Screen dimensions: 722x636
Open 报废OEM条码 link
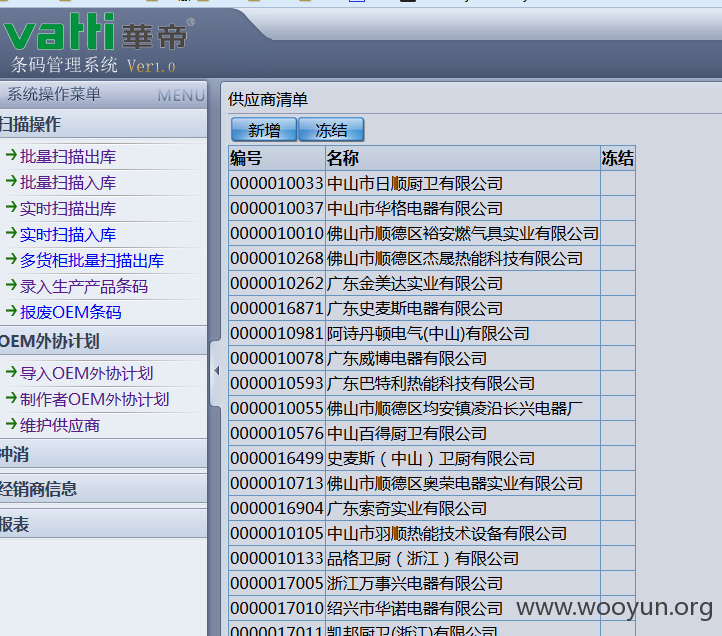click(x=70, y=312)
